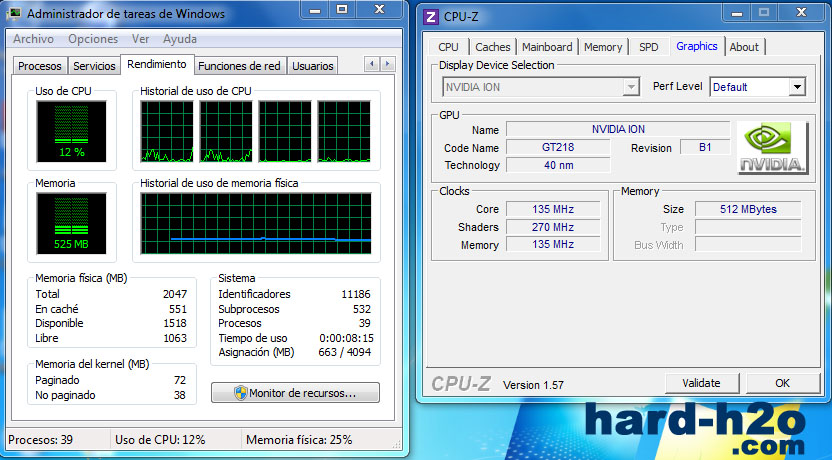Maximize the Administrador de tareas window
832x460 pixels.
point(342,10)
